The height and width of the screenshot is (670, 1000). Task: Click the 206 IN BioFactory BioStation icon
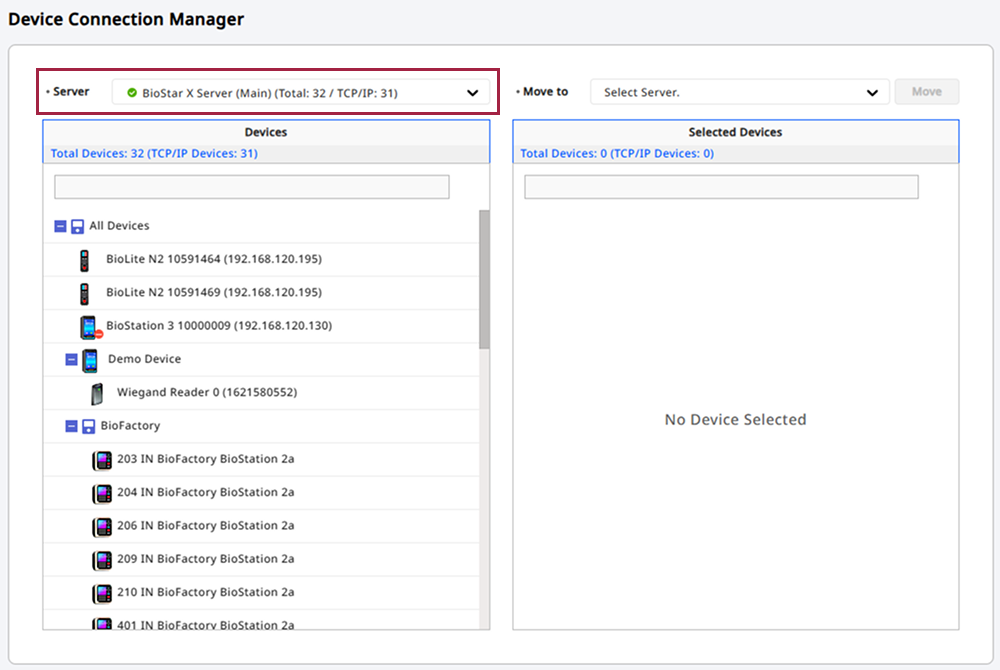click(102, 526)
